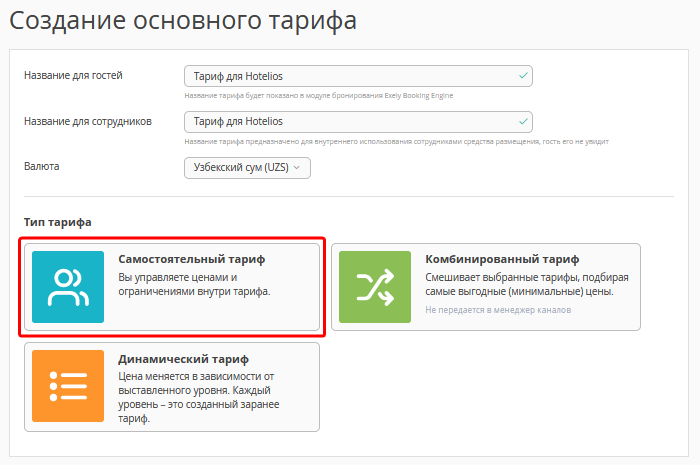Click the Валюта label
Screen dimensions: 700x465
coord(42,166)
